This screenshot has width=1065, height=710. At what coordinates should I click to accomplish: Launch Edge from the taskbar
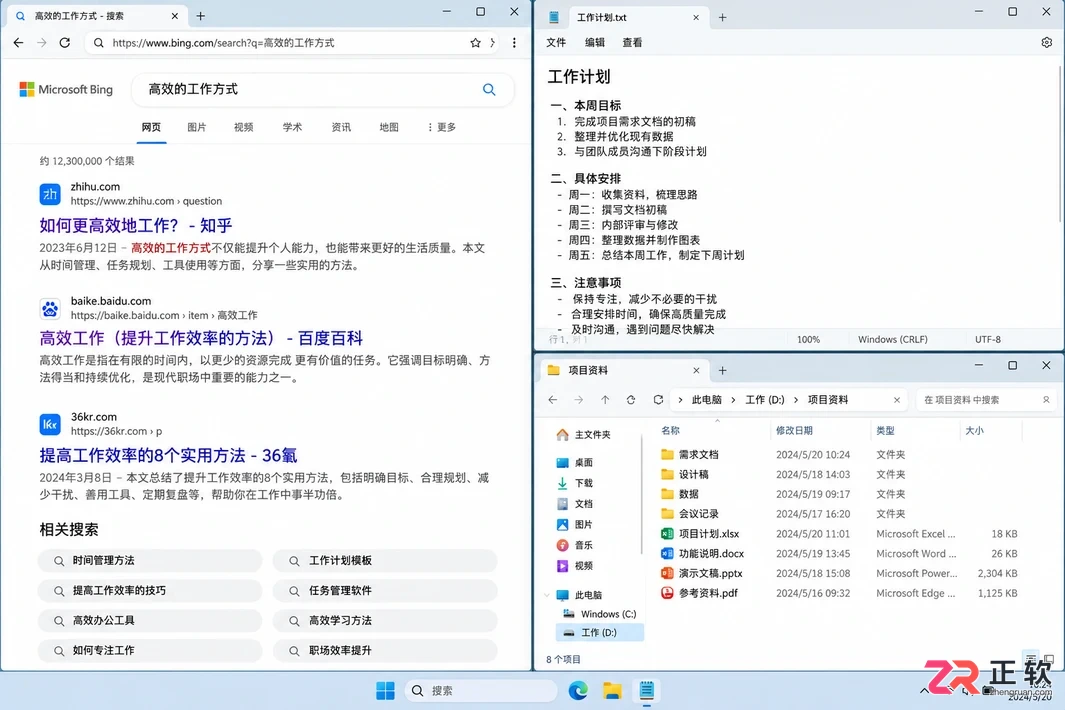coord(578,690)
